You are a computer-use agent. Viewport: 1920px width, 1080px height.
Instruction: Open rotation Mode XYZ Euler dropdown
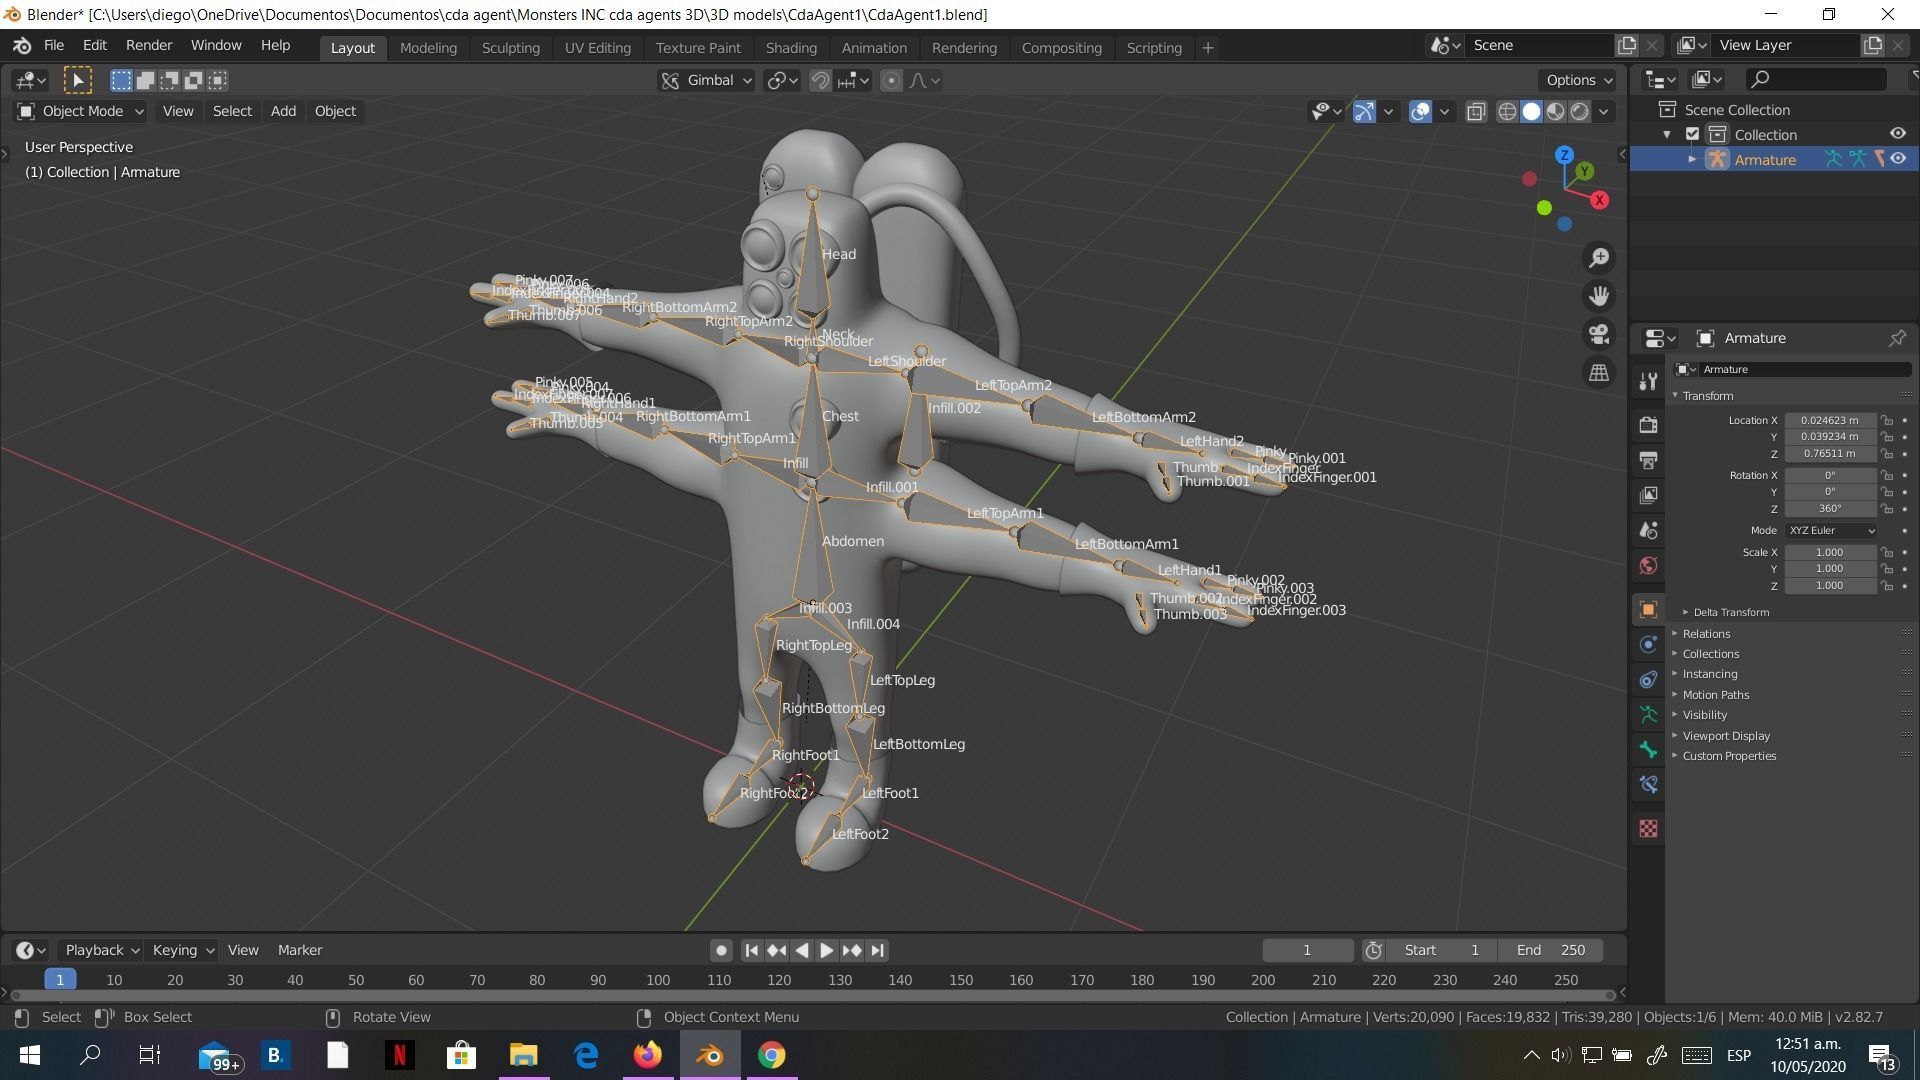click(x=1831, y=531)
